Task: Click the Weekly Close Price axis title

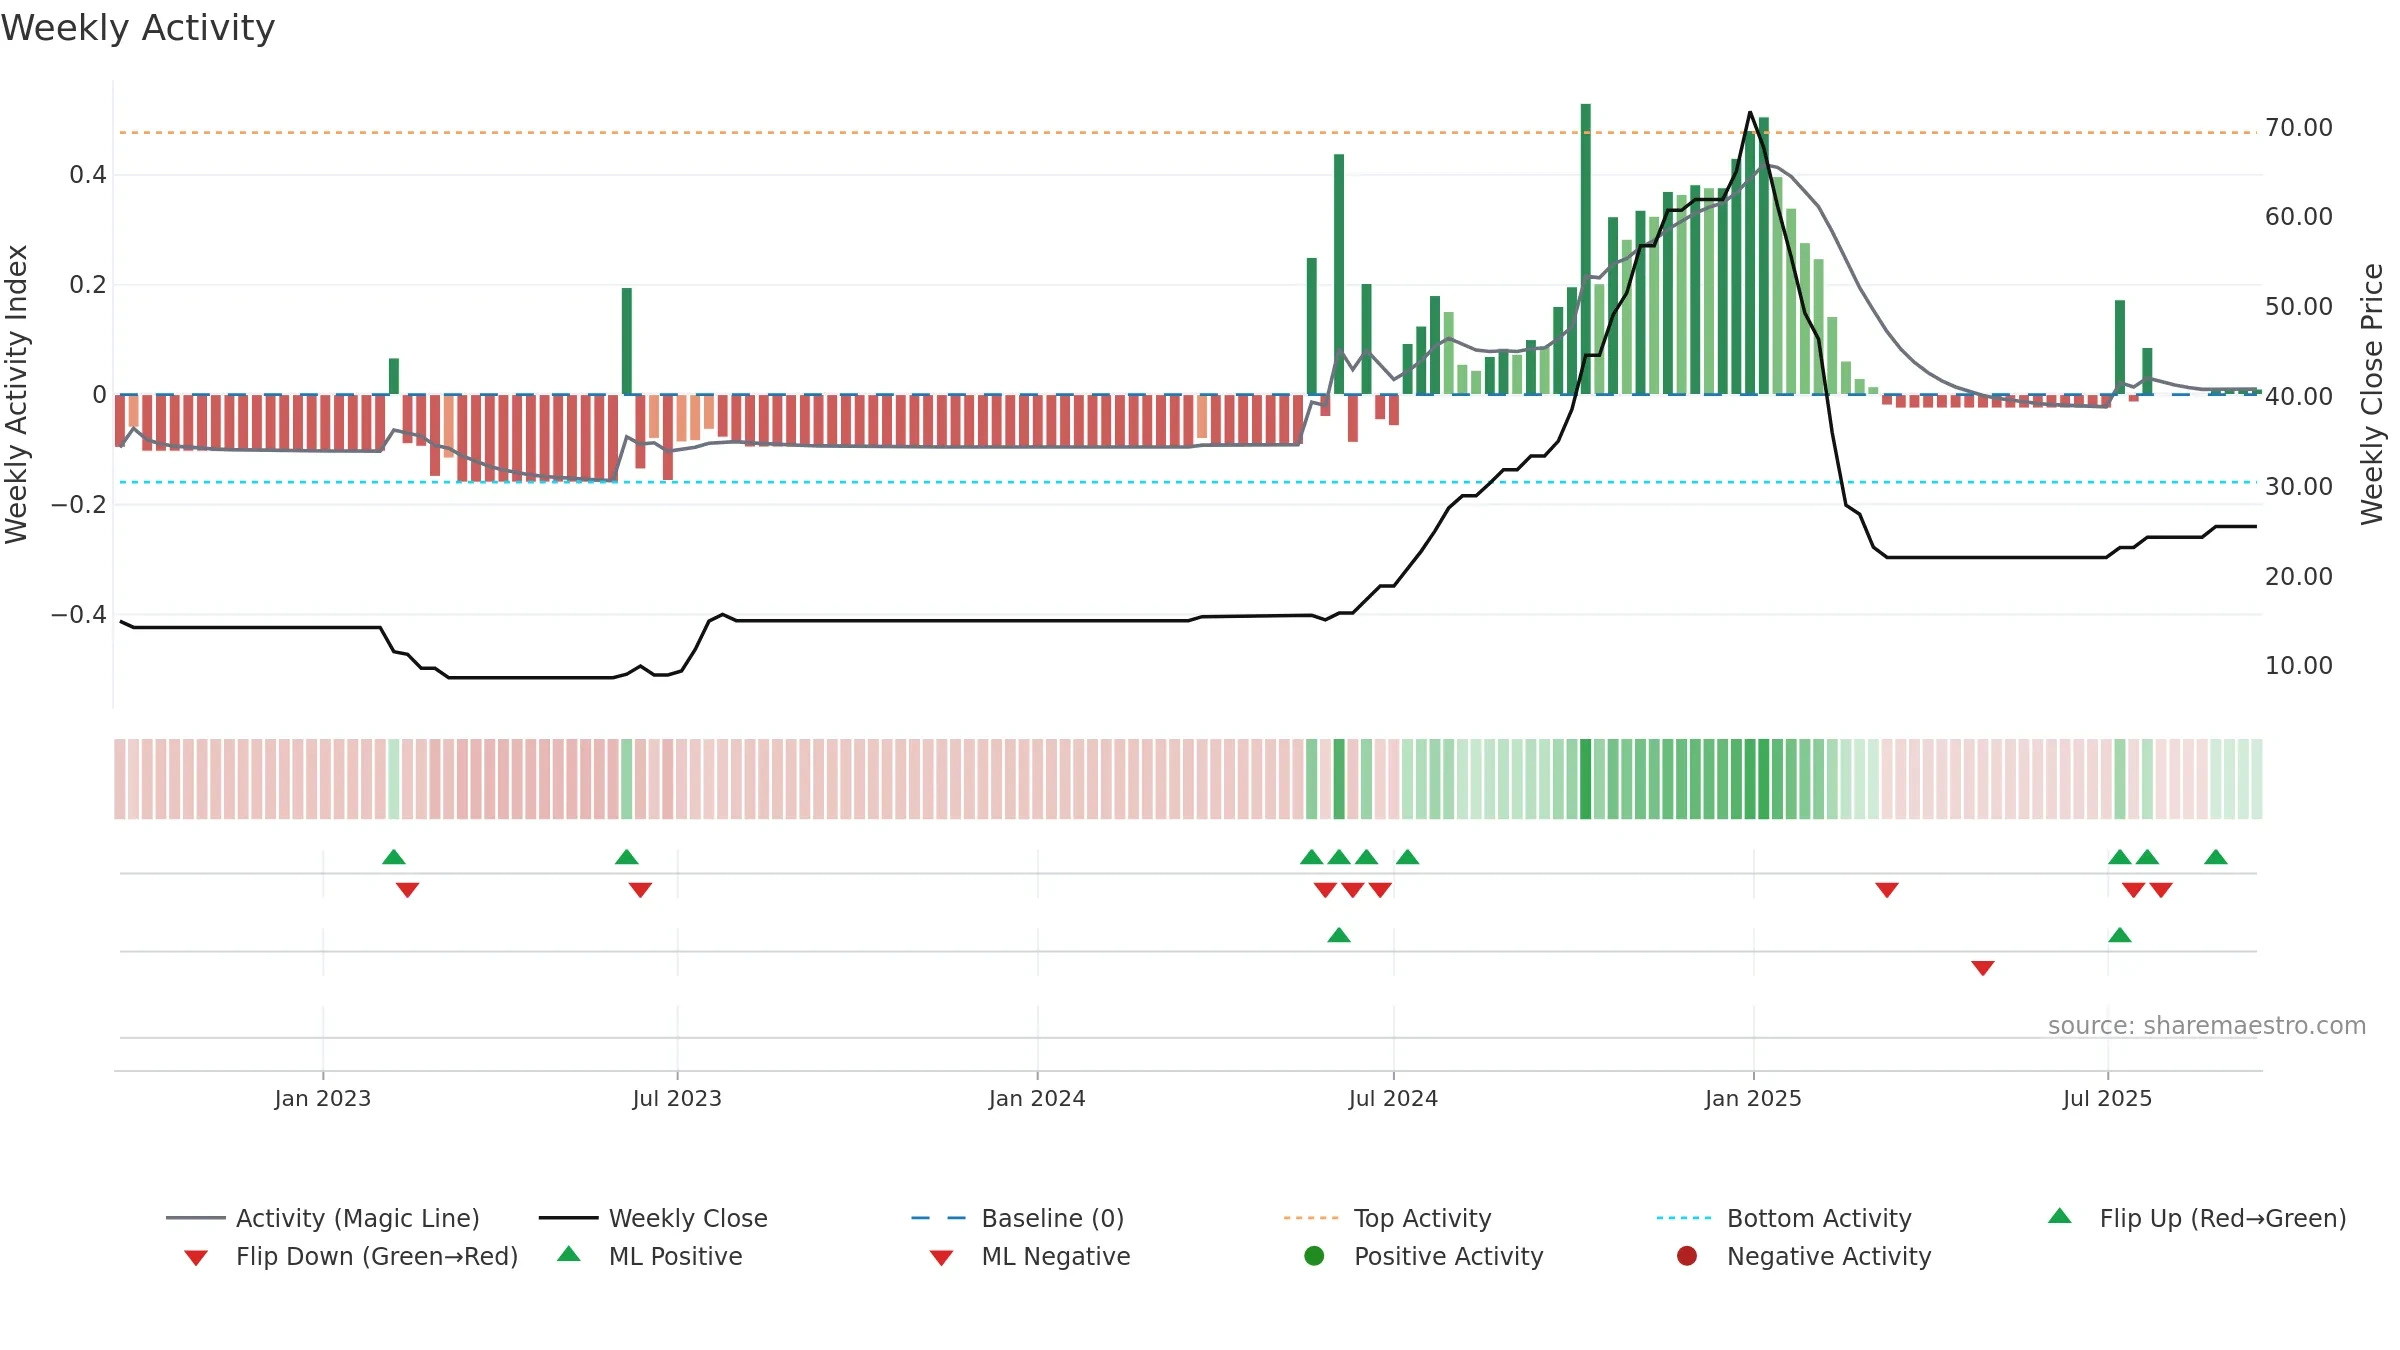Action: pos(2372,394)
